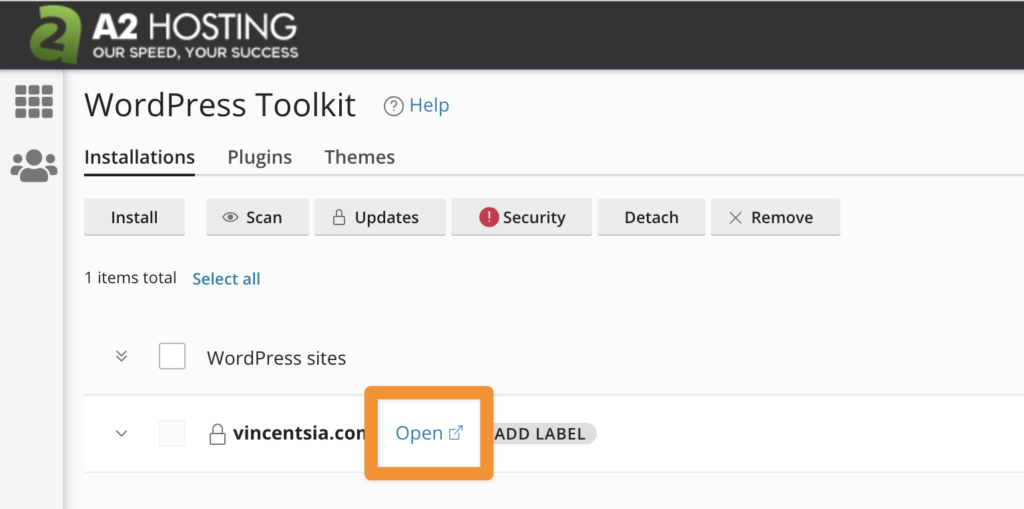
Task: Open the vincentsia.com site link
Action: 429,433
